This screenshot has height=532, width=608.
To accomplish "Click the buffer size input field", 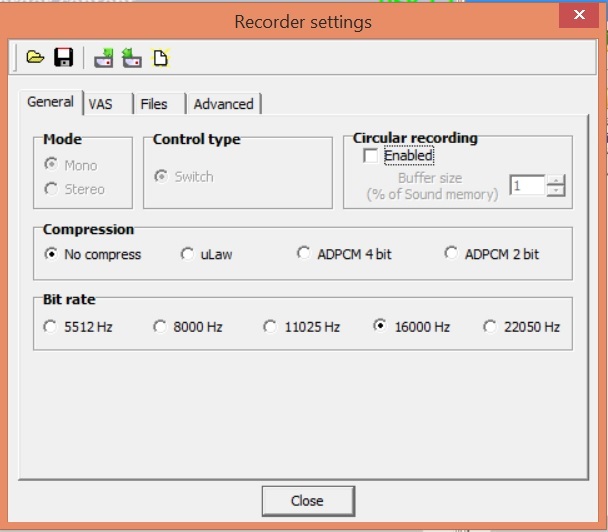I will [x=527, y=186].
